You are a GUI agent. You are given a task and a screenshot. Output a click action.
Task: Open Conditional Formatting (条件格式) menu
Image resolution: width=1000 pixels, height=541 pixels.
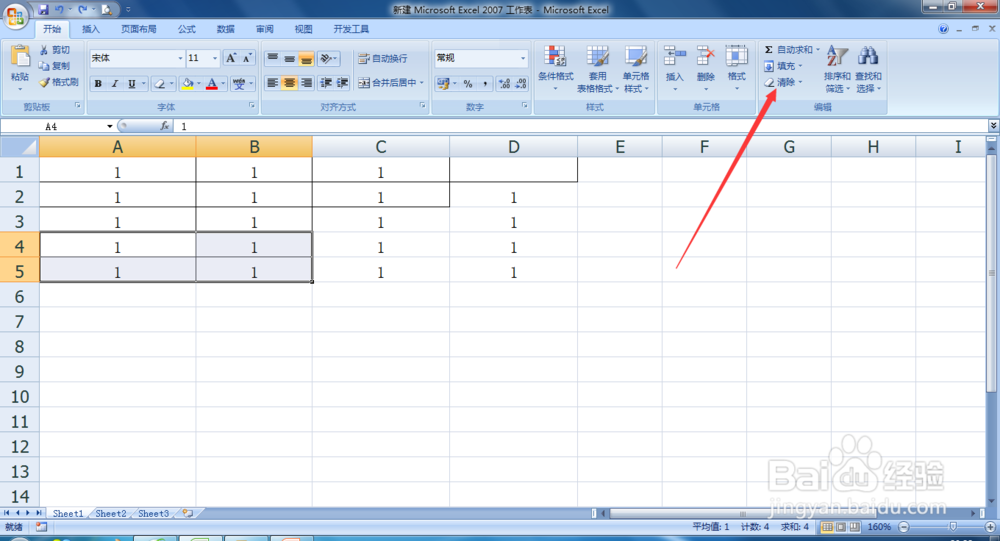[x=555, y=69]
